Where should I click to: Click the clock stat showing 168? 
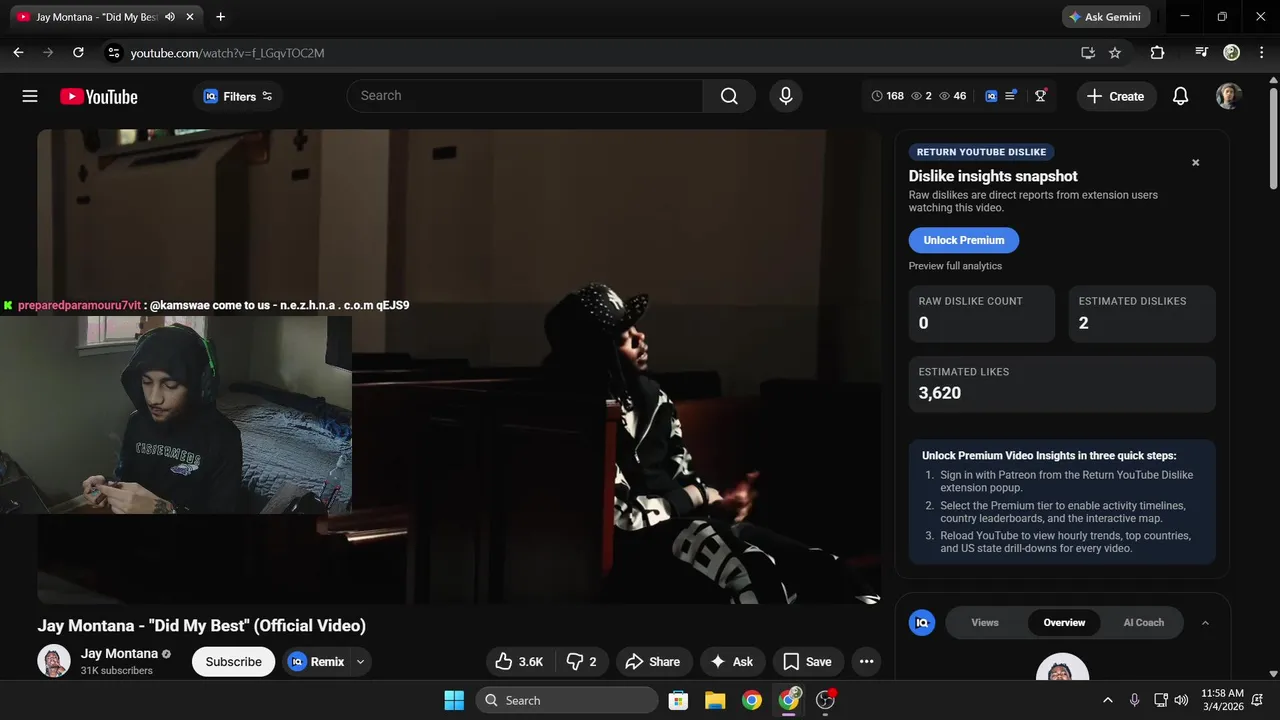888,96
